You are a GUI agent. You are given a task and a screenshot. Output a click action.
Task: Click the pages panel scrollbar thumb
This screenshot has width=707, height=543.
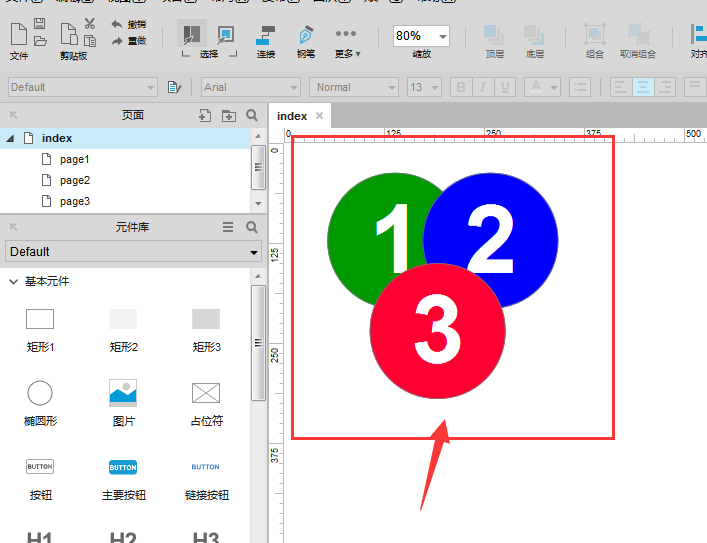point(258,167)
